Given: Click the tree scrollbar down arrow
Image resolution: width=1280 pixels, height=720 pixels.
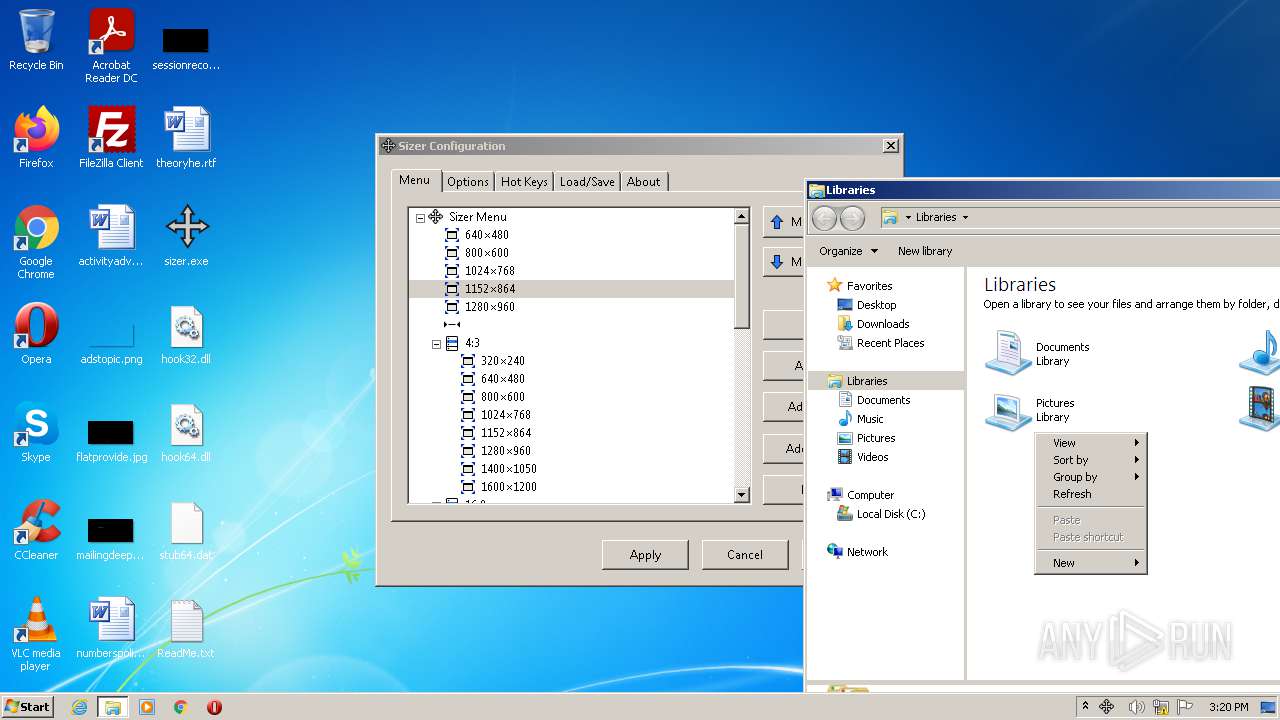Looking at the screenshot, I should point(742,494).
